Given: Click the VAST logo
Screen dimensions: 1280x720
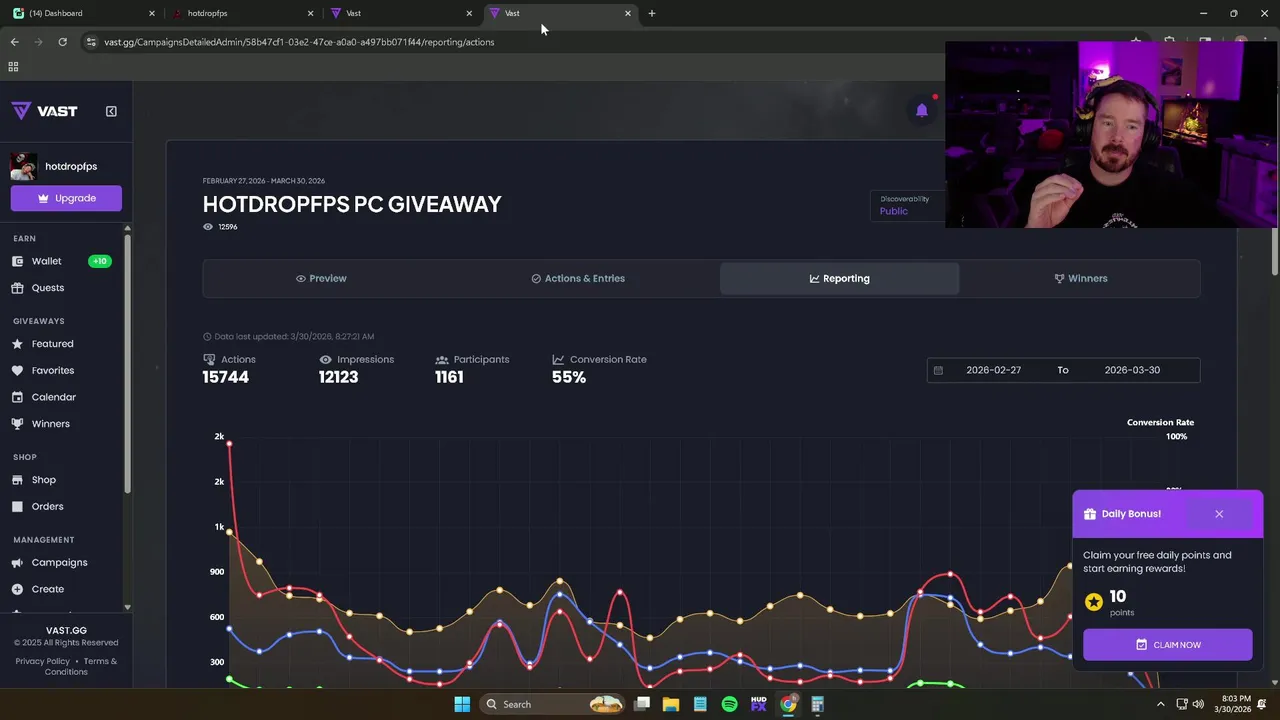Looking at the screenshot, I should click(x=44, y=111).
